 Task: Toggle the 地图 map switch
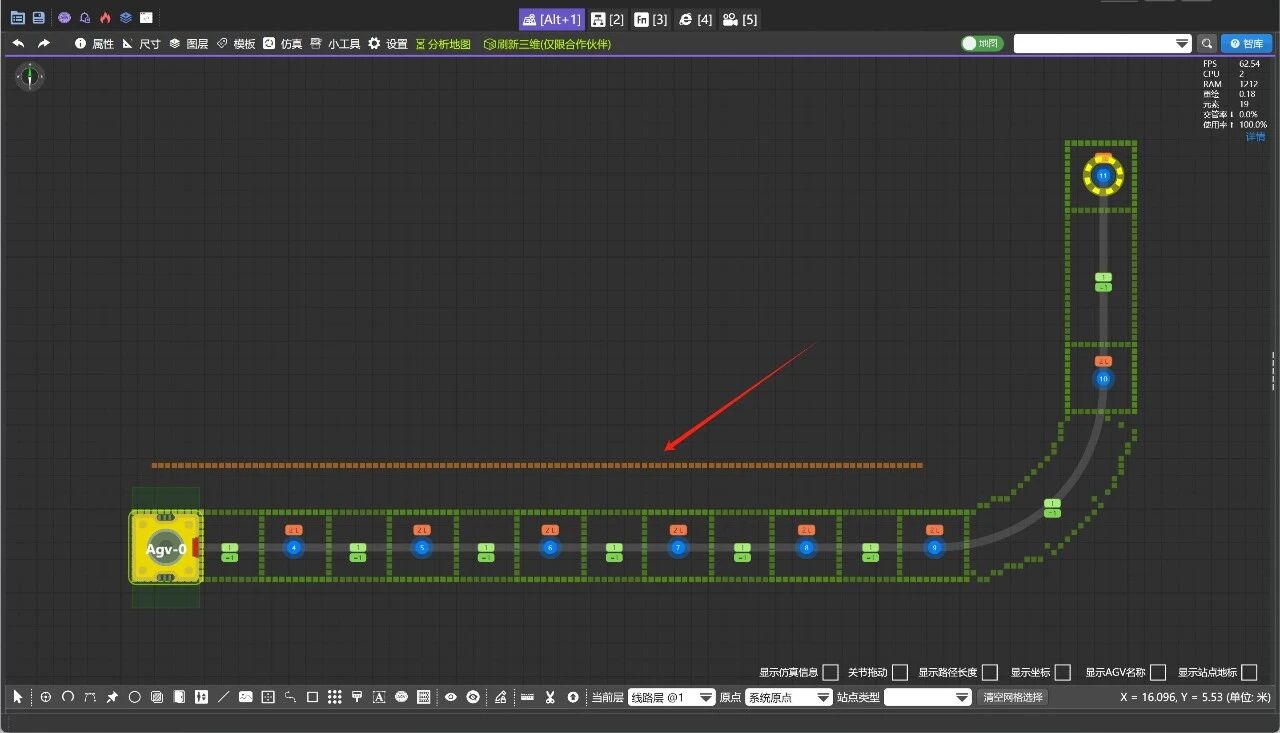tap(982, 44)
